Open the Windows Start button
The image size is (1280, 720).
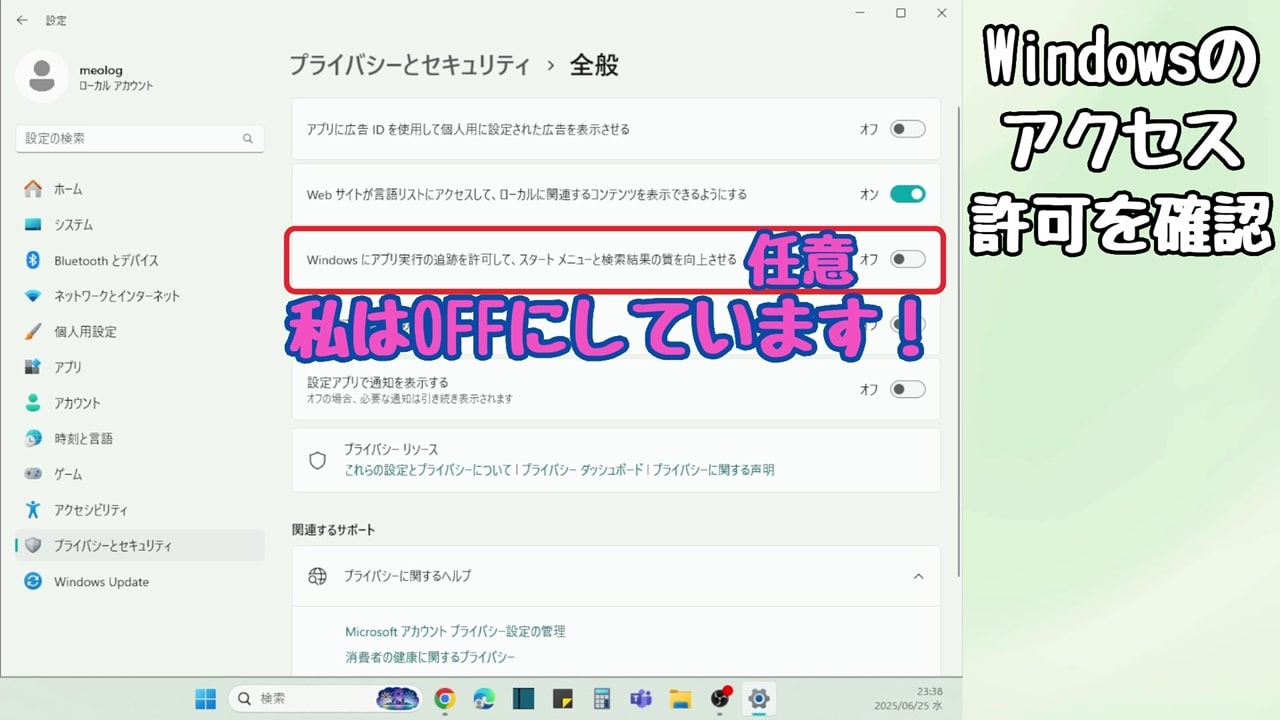coord(205,698)
